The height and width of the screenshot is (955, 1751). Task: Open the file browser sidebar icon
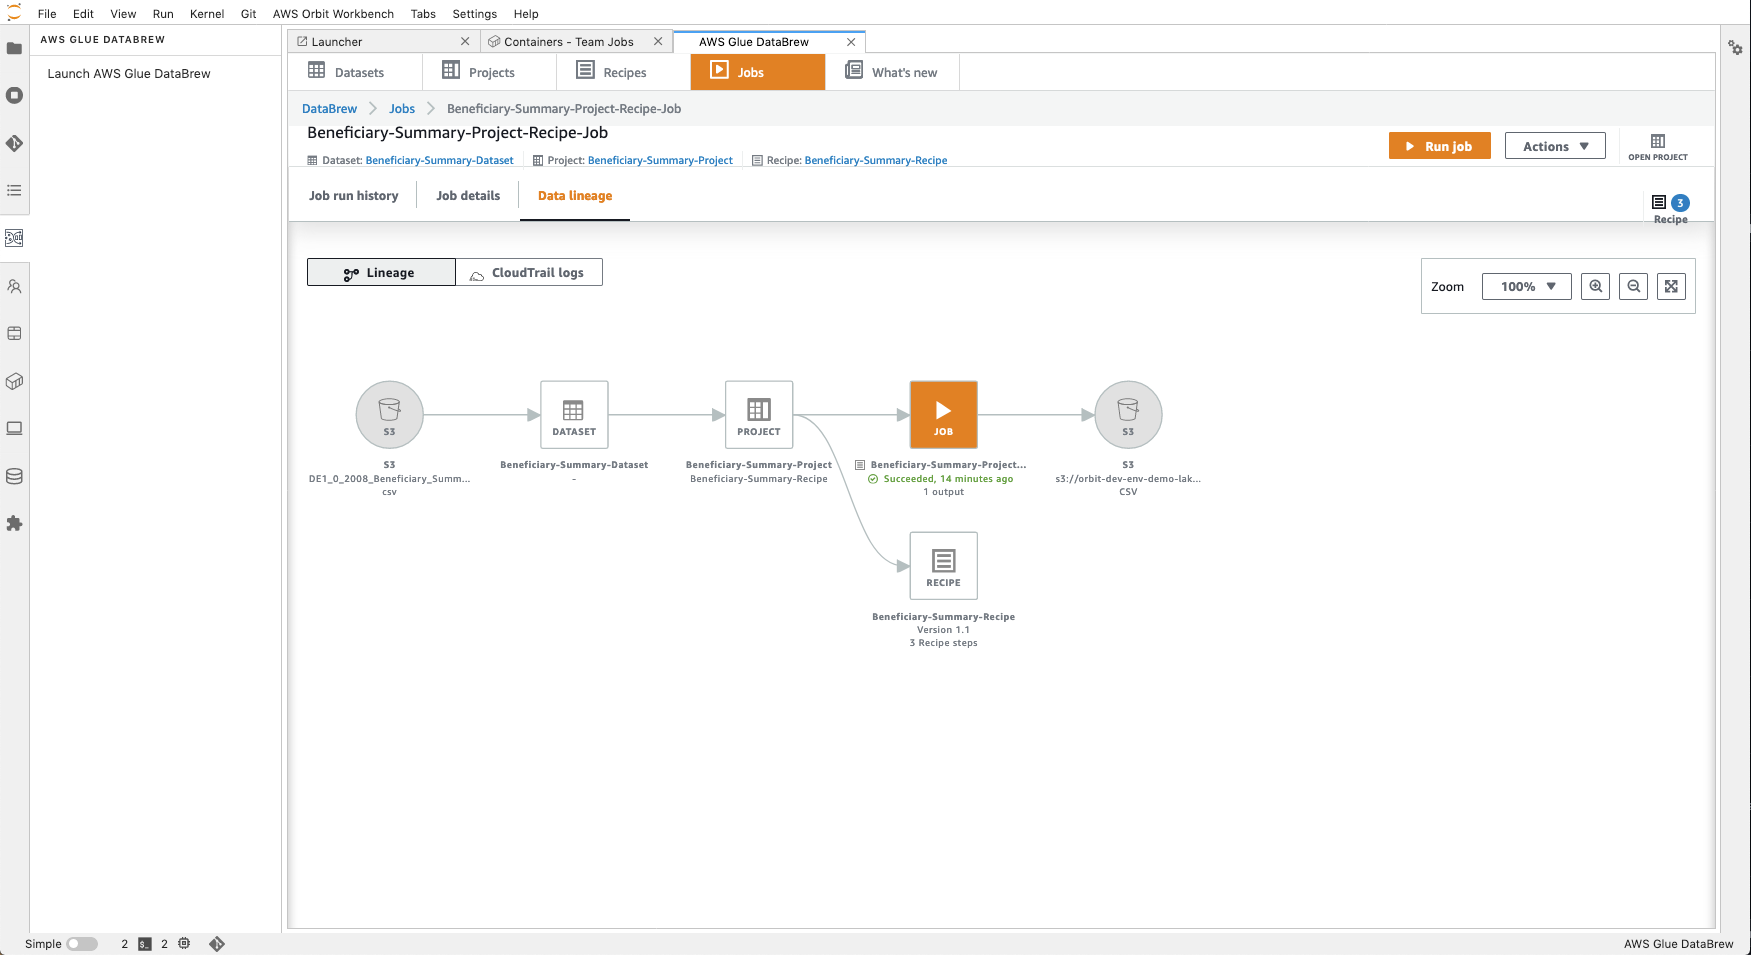[x=14, y=48]
